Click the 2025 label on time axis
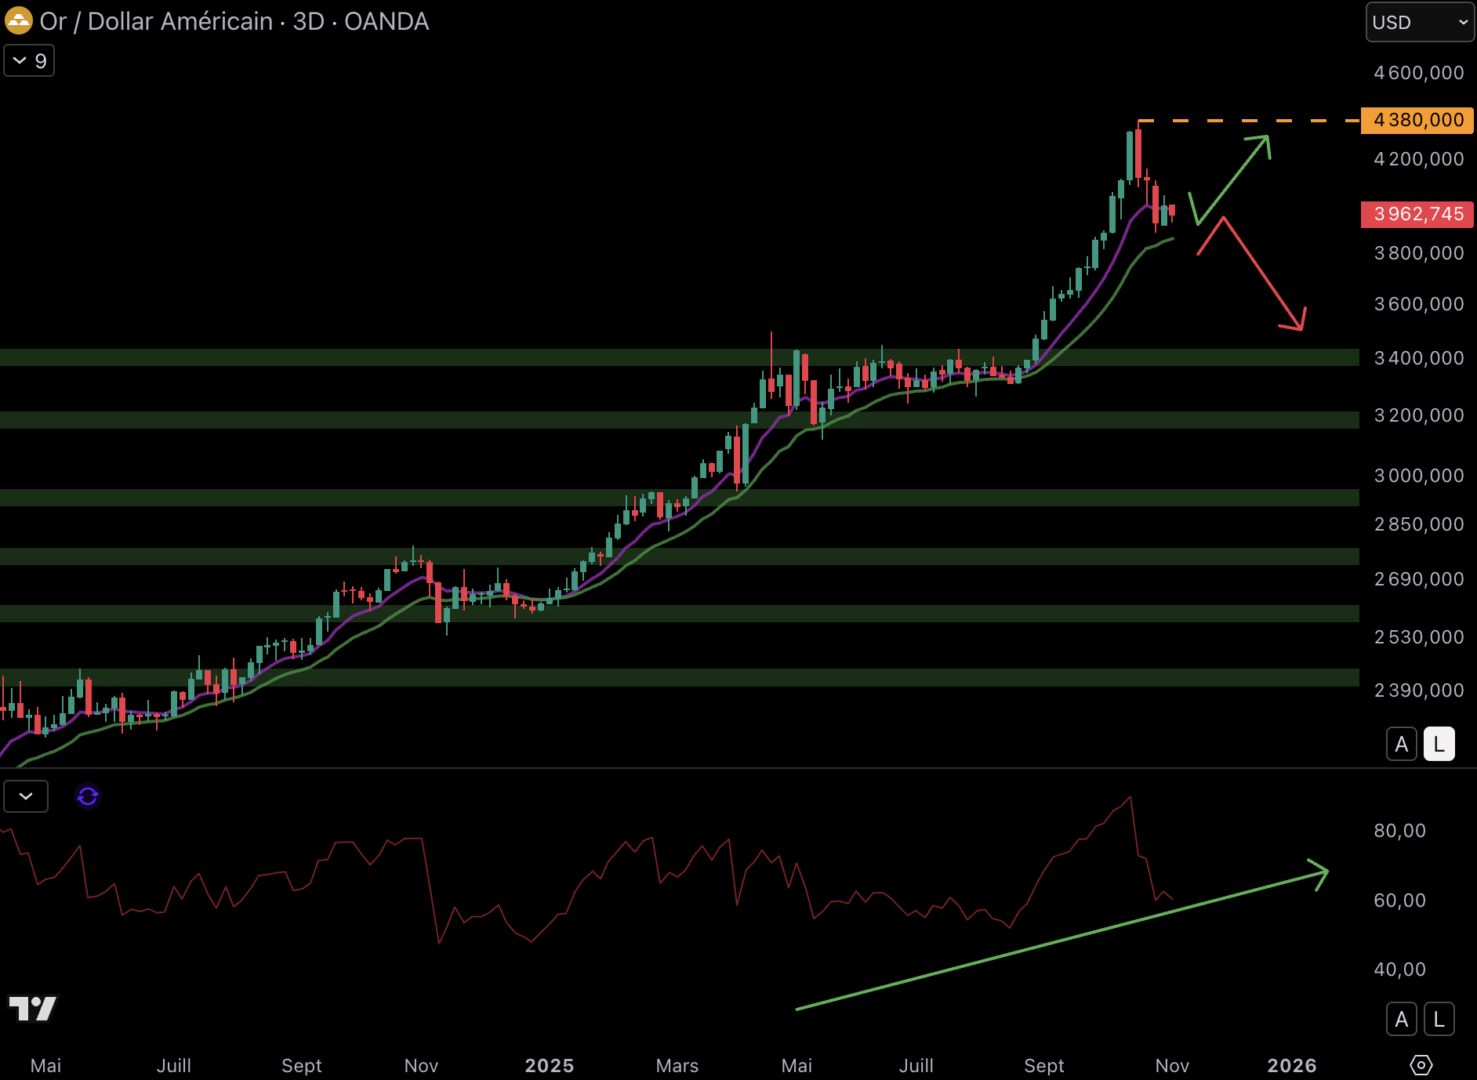Image resolution: width=1477 pixels, height=1080 pixels. pos(549,1065)
